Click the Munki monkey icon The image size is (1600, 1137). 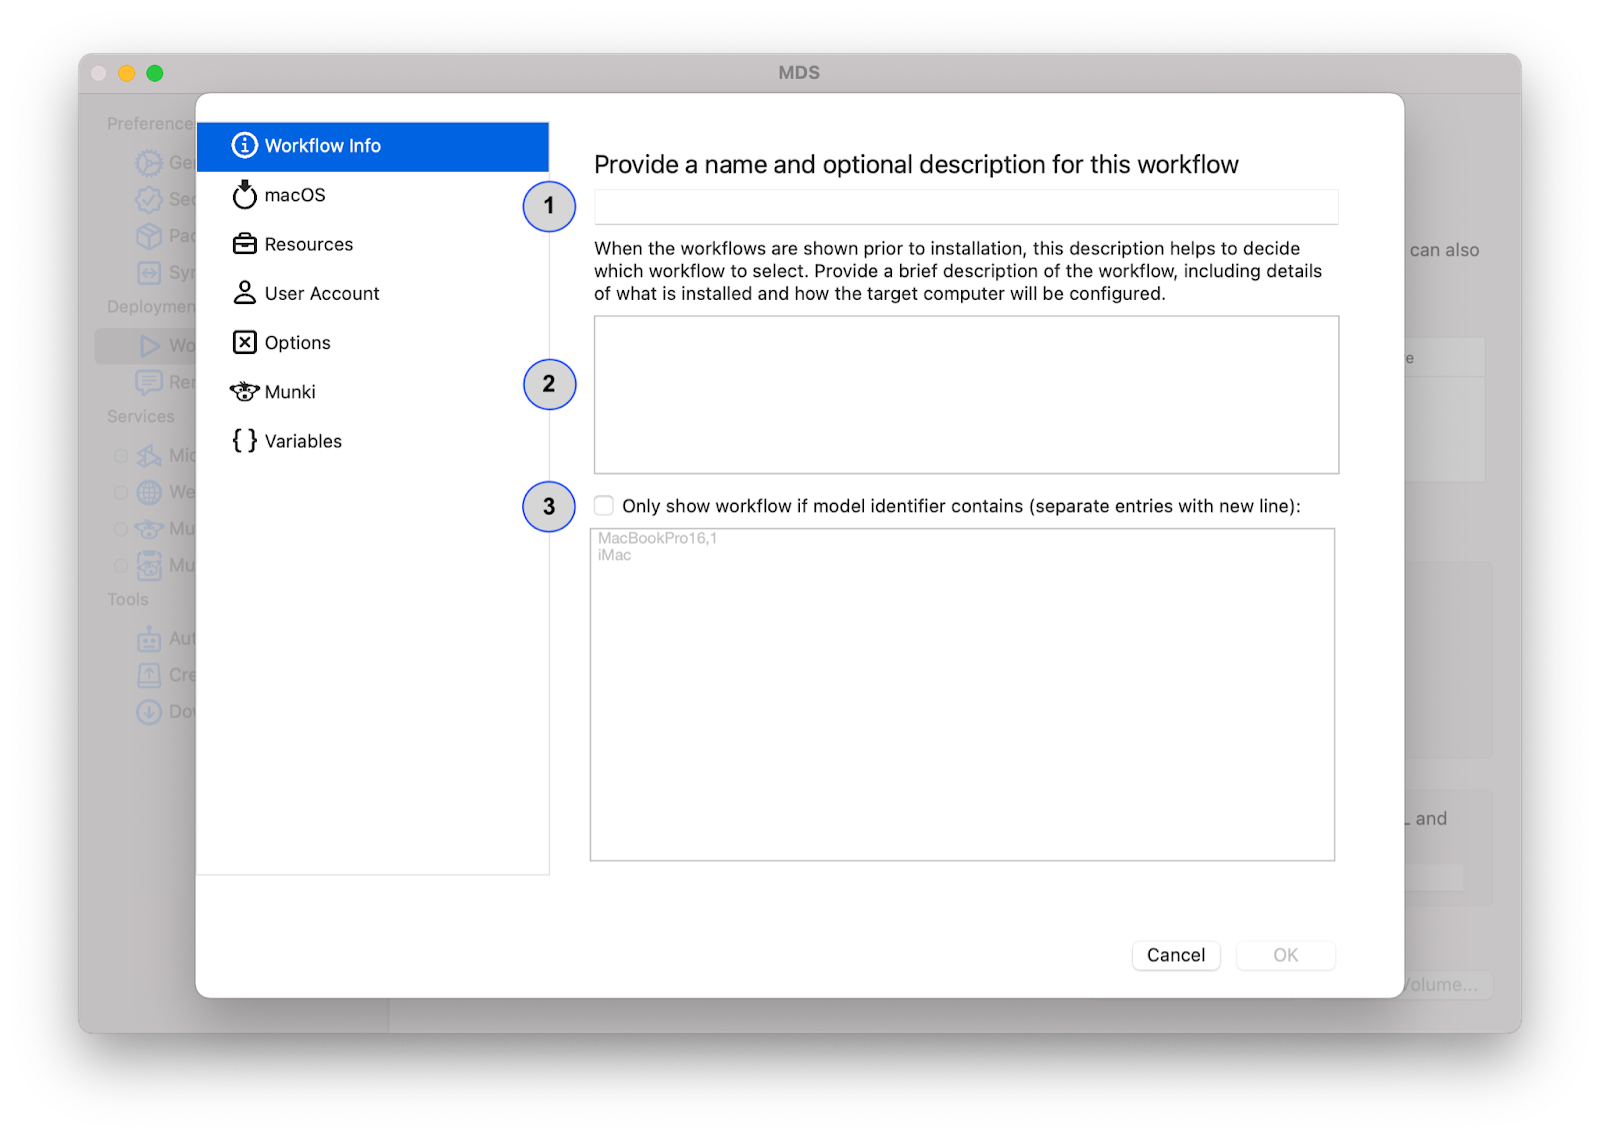click(x=244, y=391)
